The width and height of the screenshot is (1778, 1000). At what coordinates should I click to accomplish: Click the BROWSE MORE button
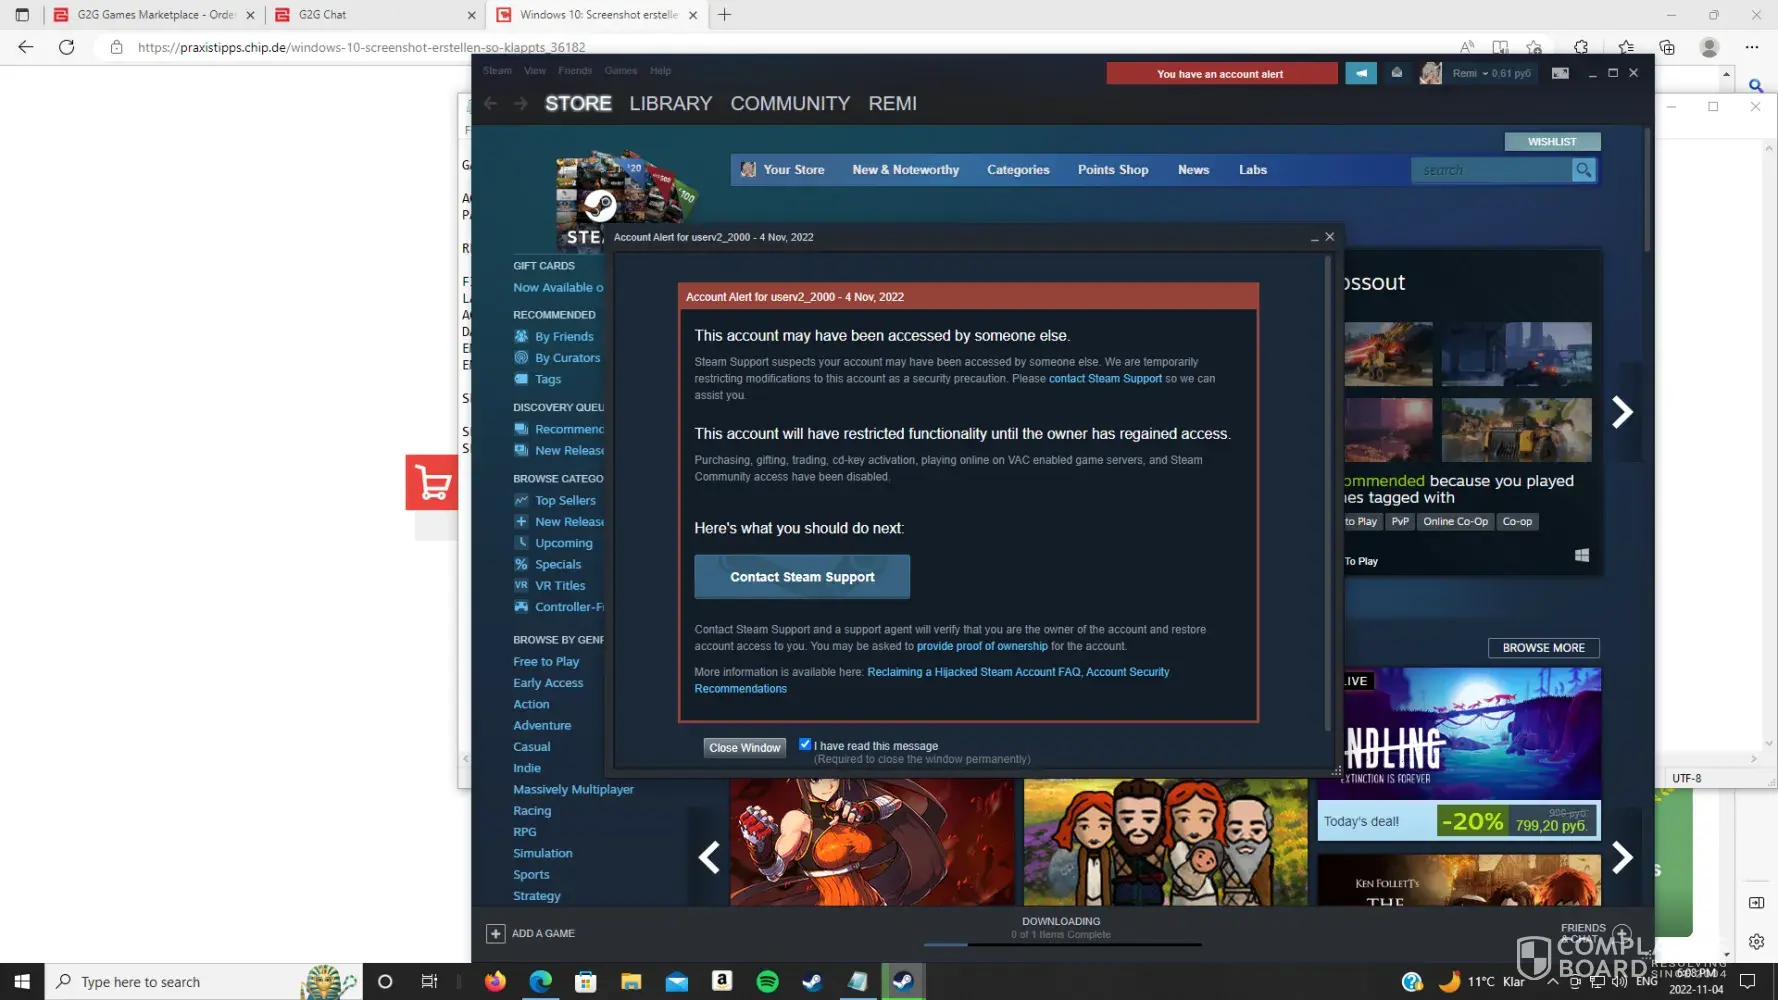(1543, 648)
